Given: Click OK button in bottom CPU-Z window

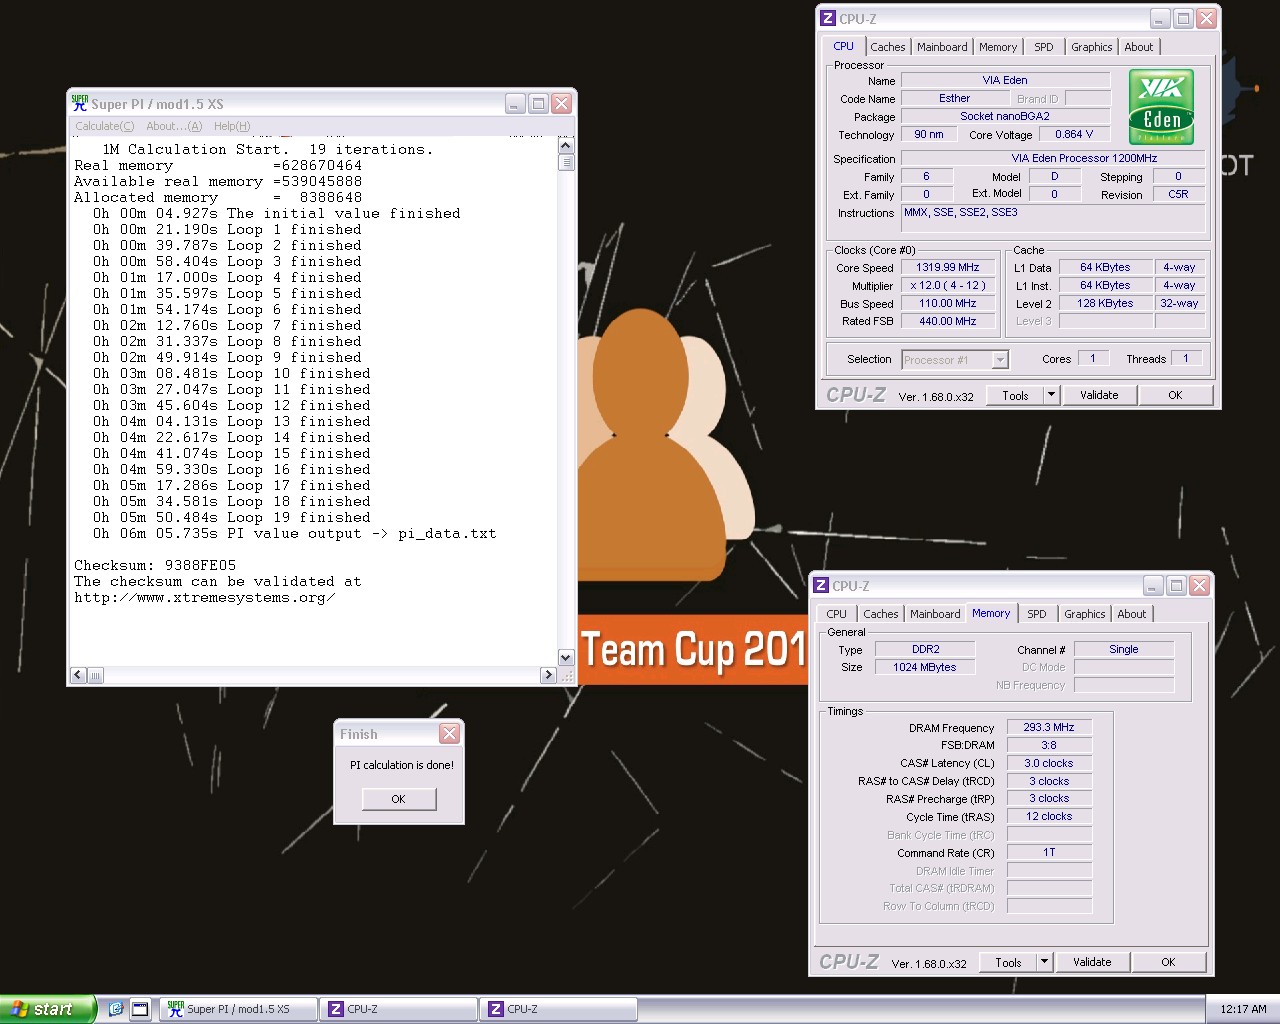Looking at the screenshot, I should pyautogui.click(x=1168, y=962).
